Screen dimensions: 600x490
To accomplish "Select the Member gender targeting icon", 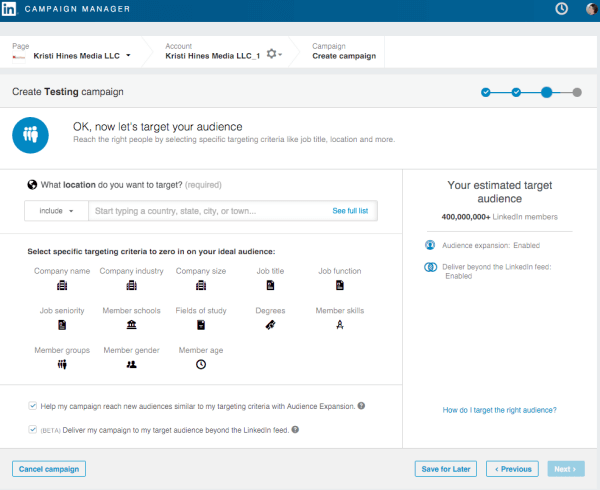I will pyautogui.click(x=132, y=365).
